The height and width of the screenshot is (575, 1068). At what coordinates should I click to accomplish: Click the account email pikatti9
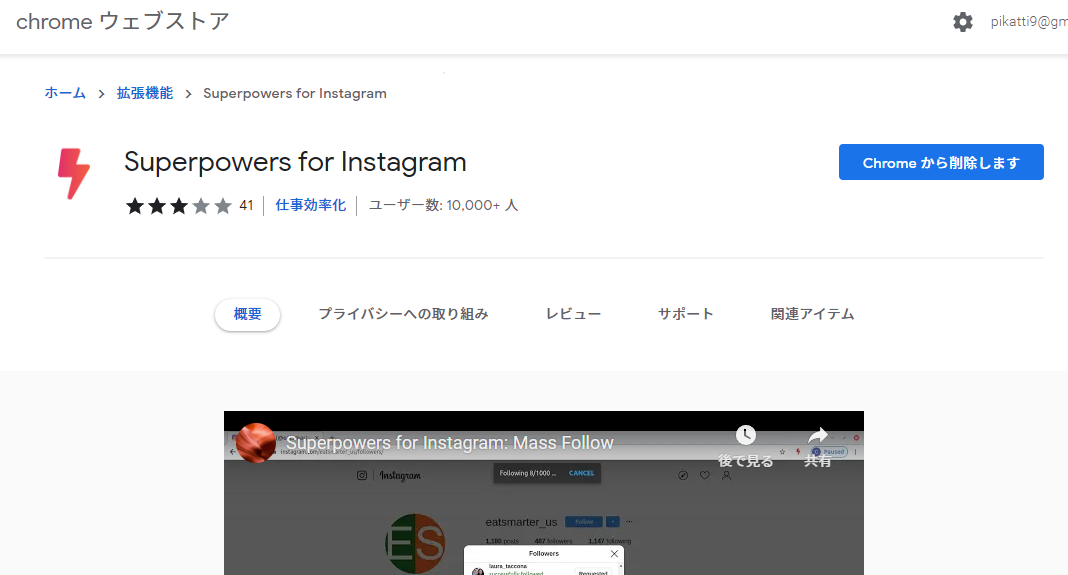pyautogui.click(x=1028, y=22)
